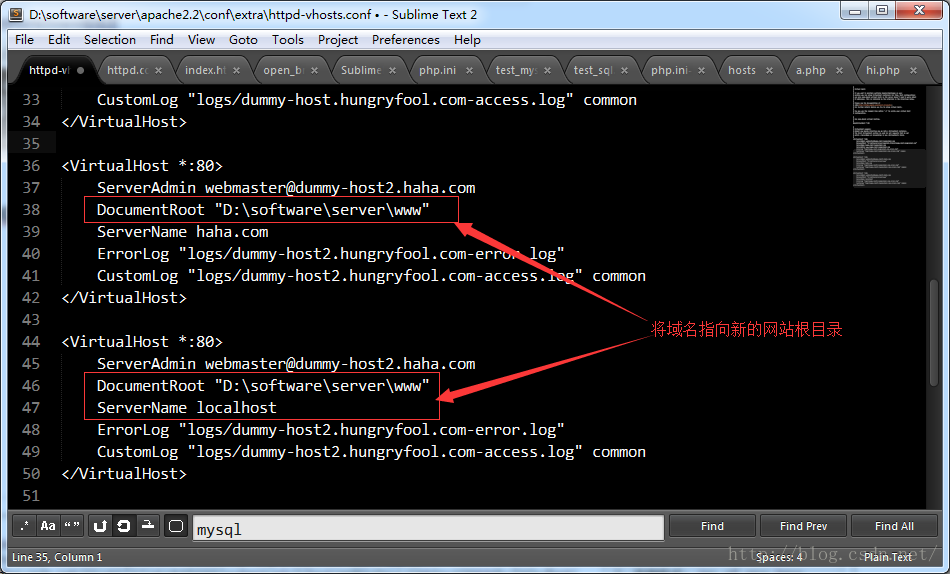
Task: Switch to the Sublime tab
Action: coord(360,70)
